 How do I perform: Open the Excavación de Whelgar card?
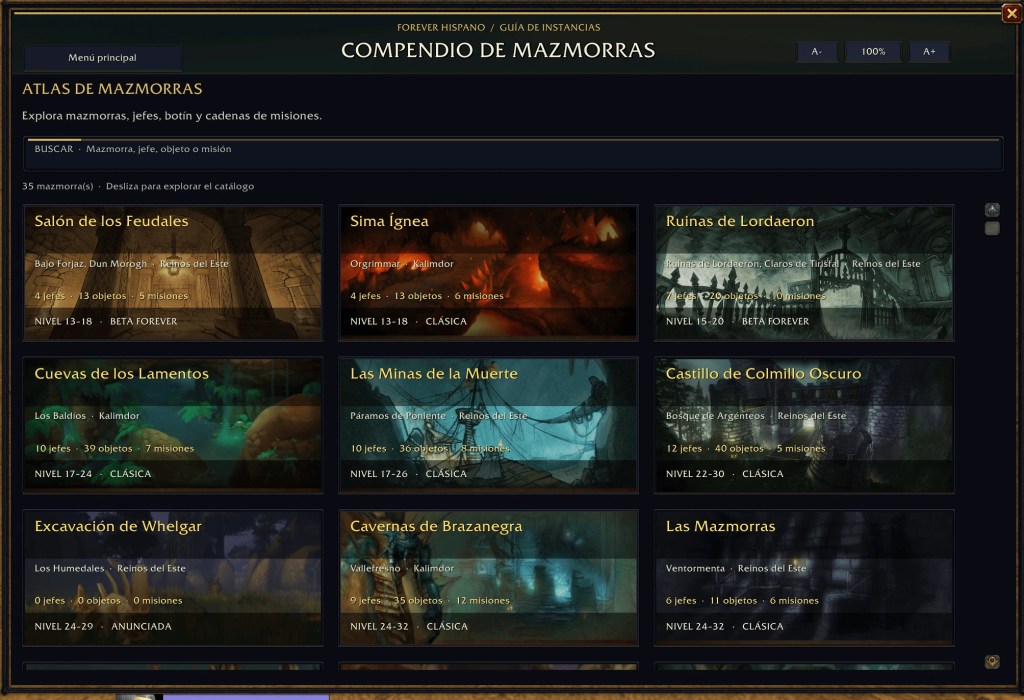pyautogui.click(x=172, y=578)
